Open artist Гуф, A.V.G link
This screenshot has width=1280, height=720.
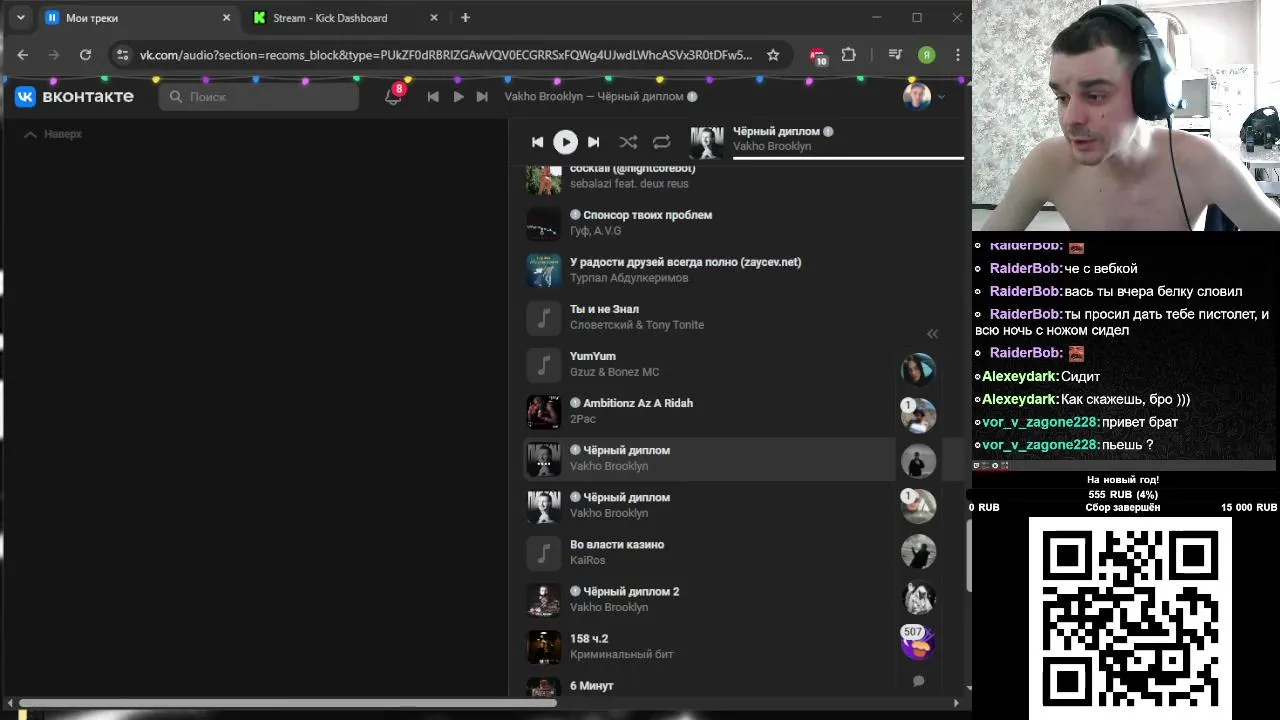tap(595, 231)
